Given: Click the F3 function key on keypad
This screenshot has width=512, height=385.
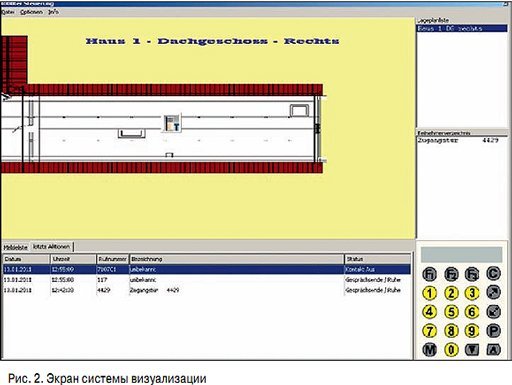Looking at the screenshot, I should click(x=472, y=274).
